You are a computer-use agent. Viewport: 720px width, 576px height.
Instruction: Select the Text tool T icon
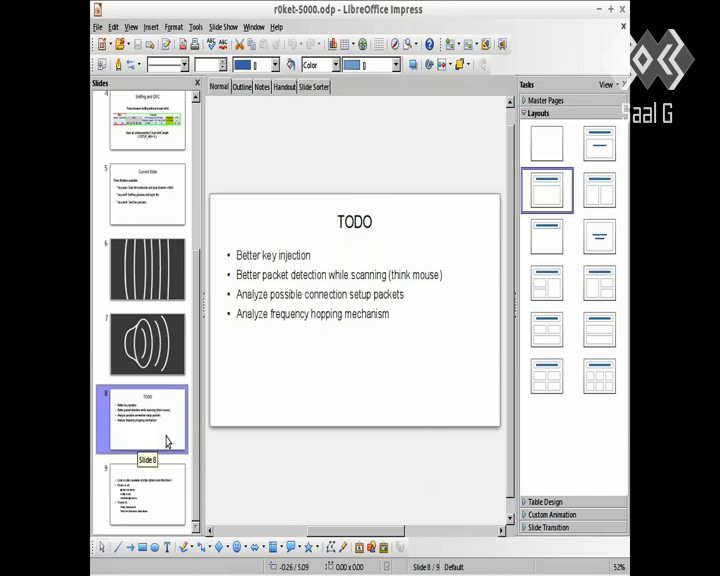coord(167,547)
